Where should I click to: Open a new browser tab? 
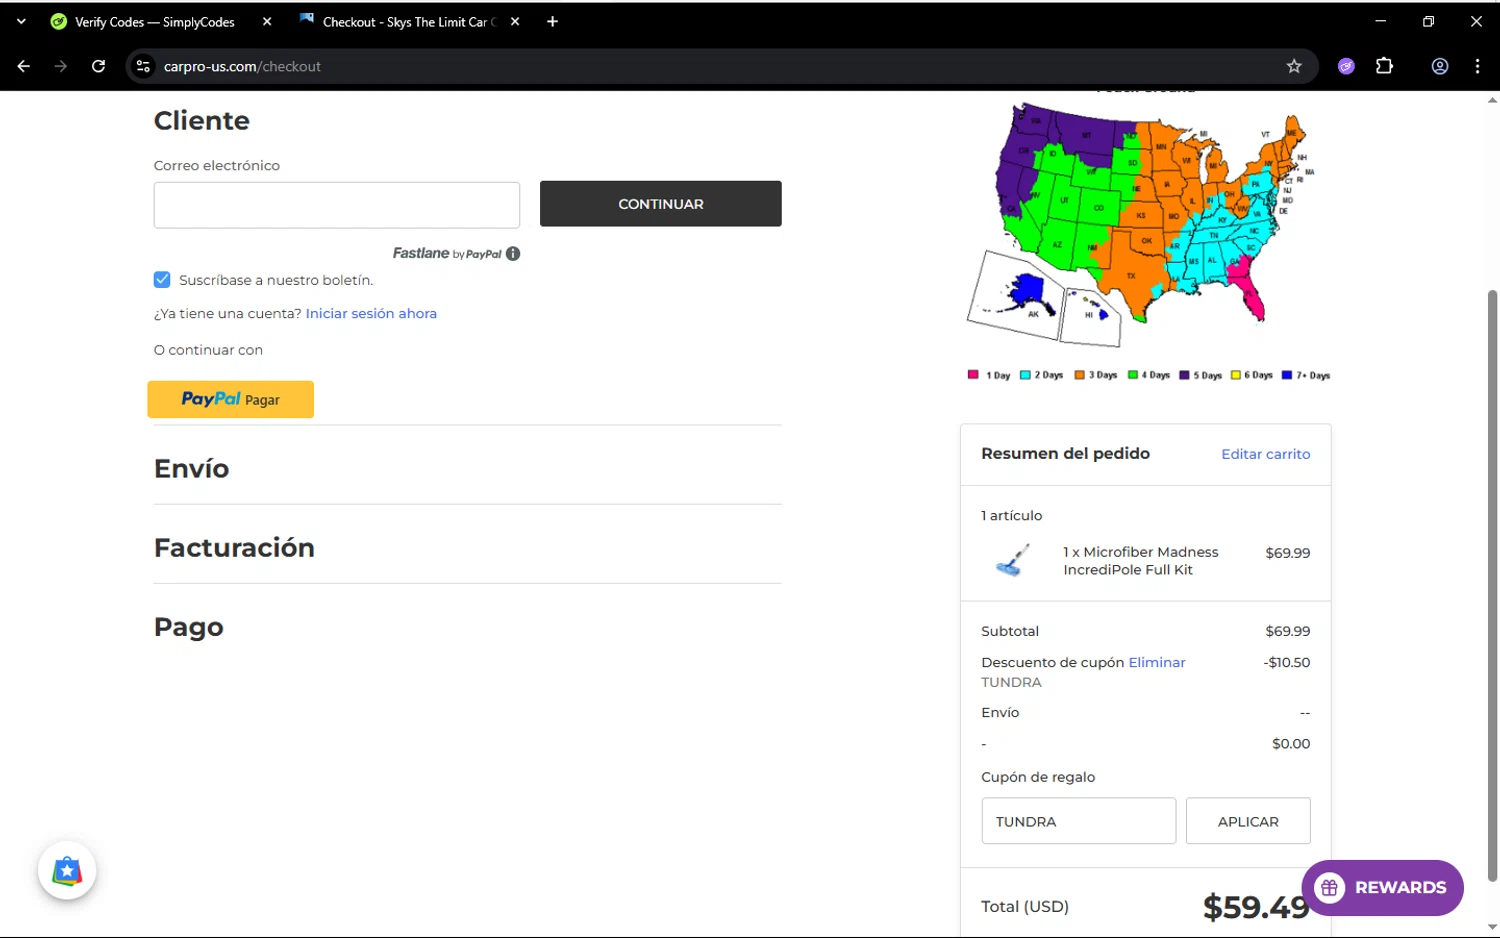tap(552, 22)
